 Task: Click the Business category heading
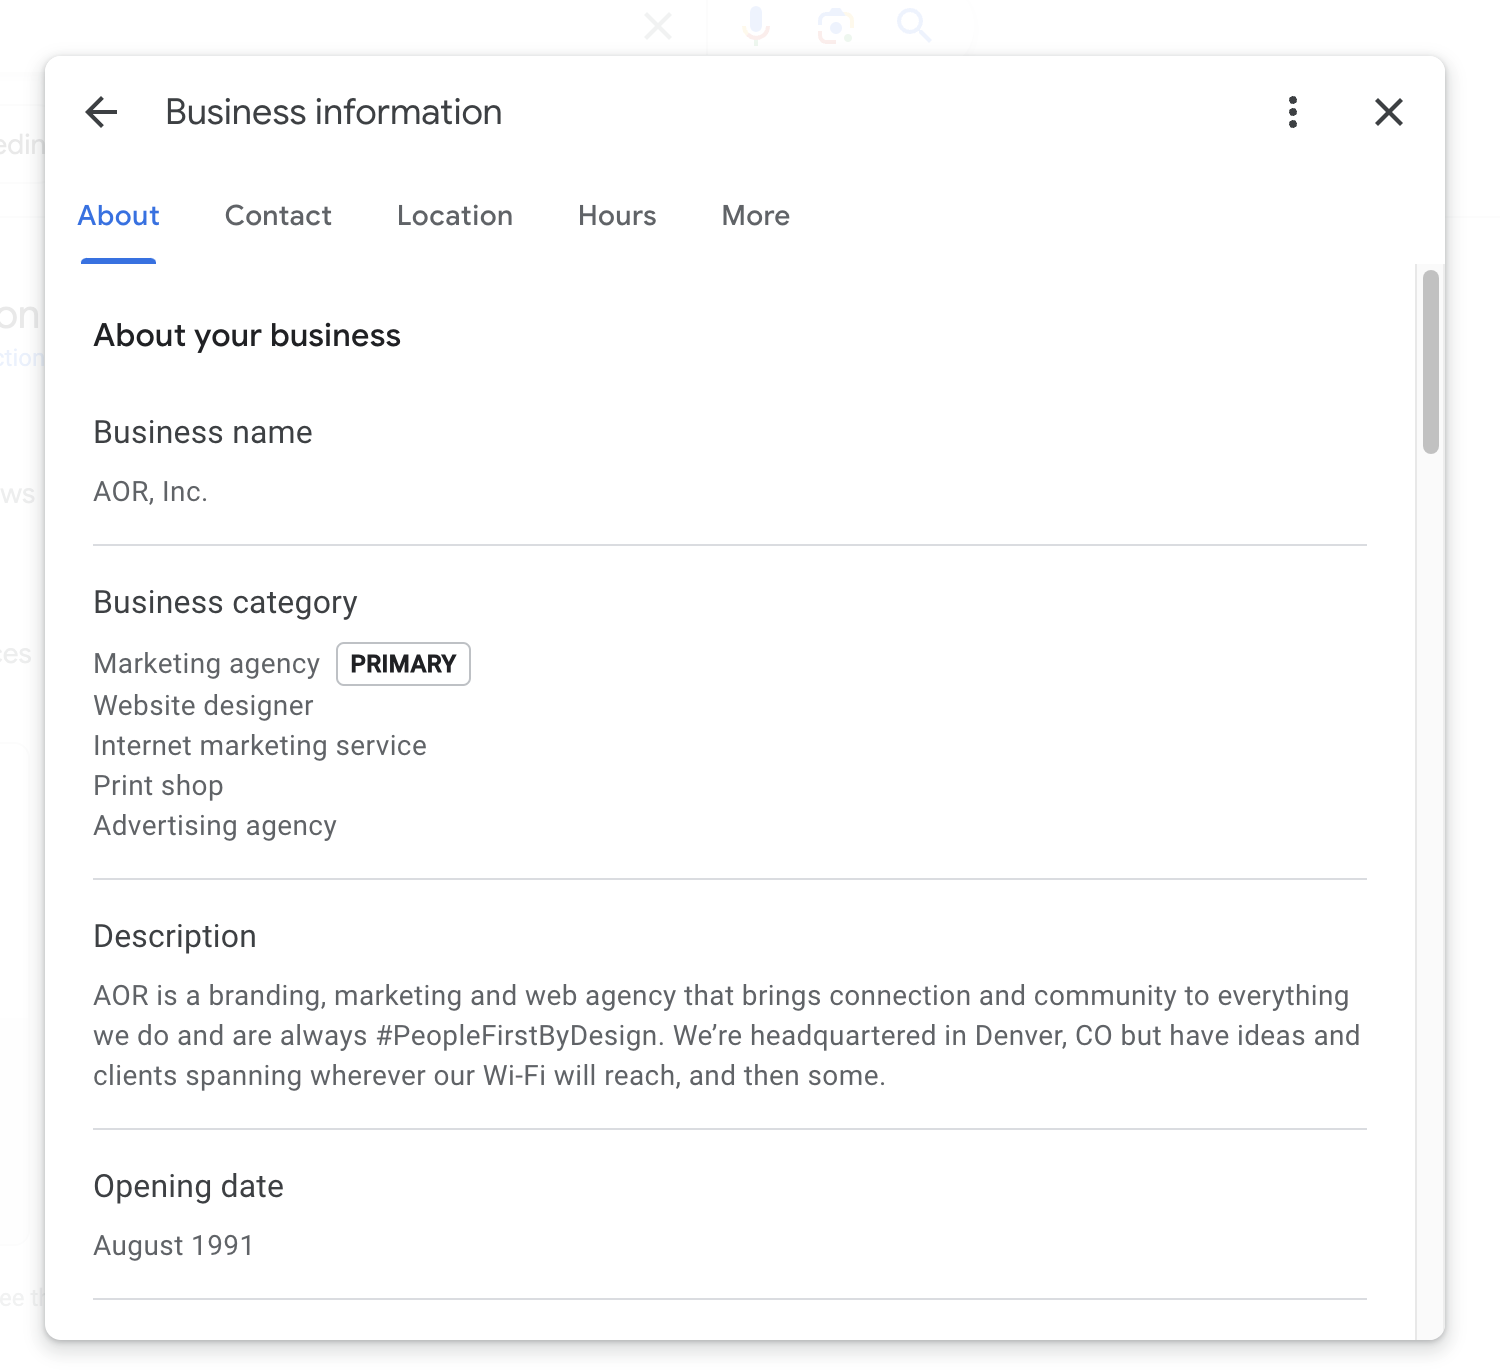click(x=225, y=603)
